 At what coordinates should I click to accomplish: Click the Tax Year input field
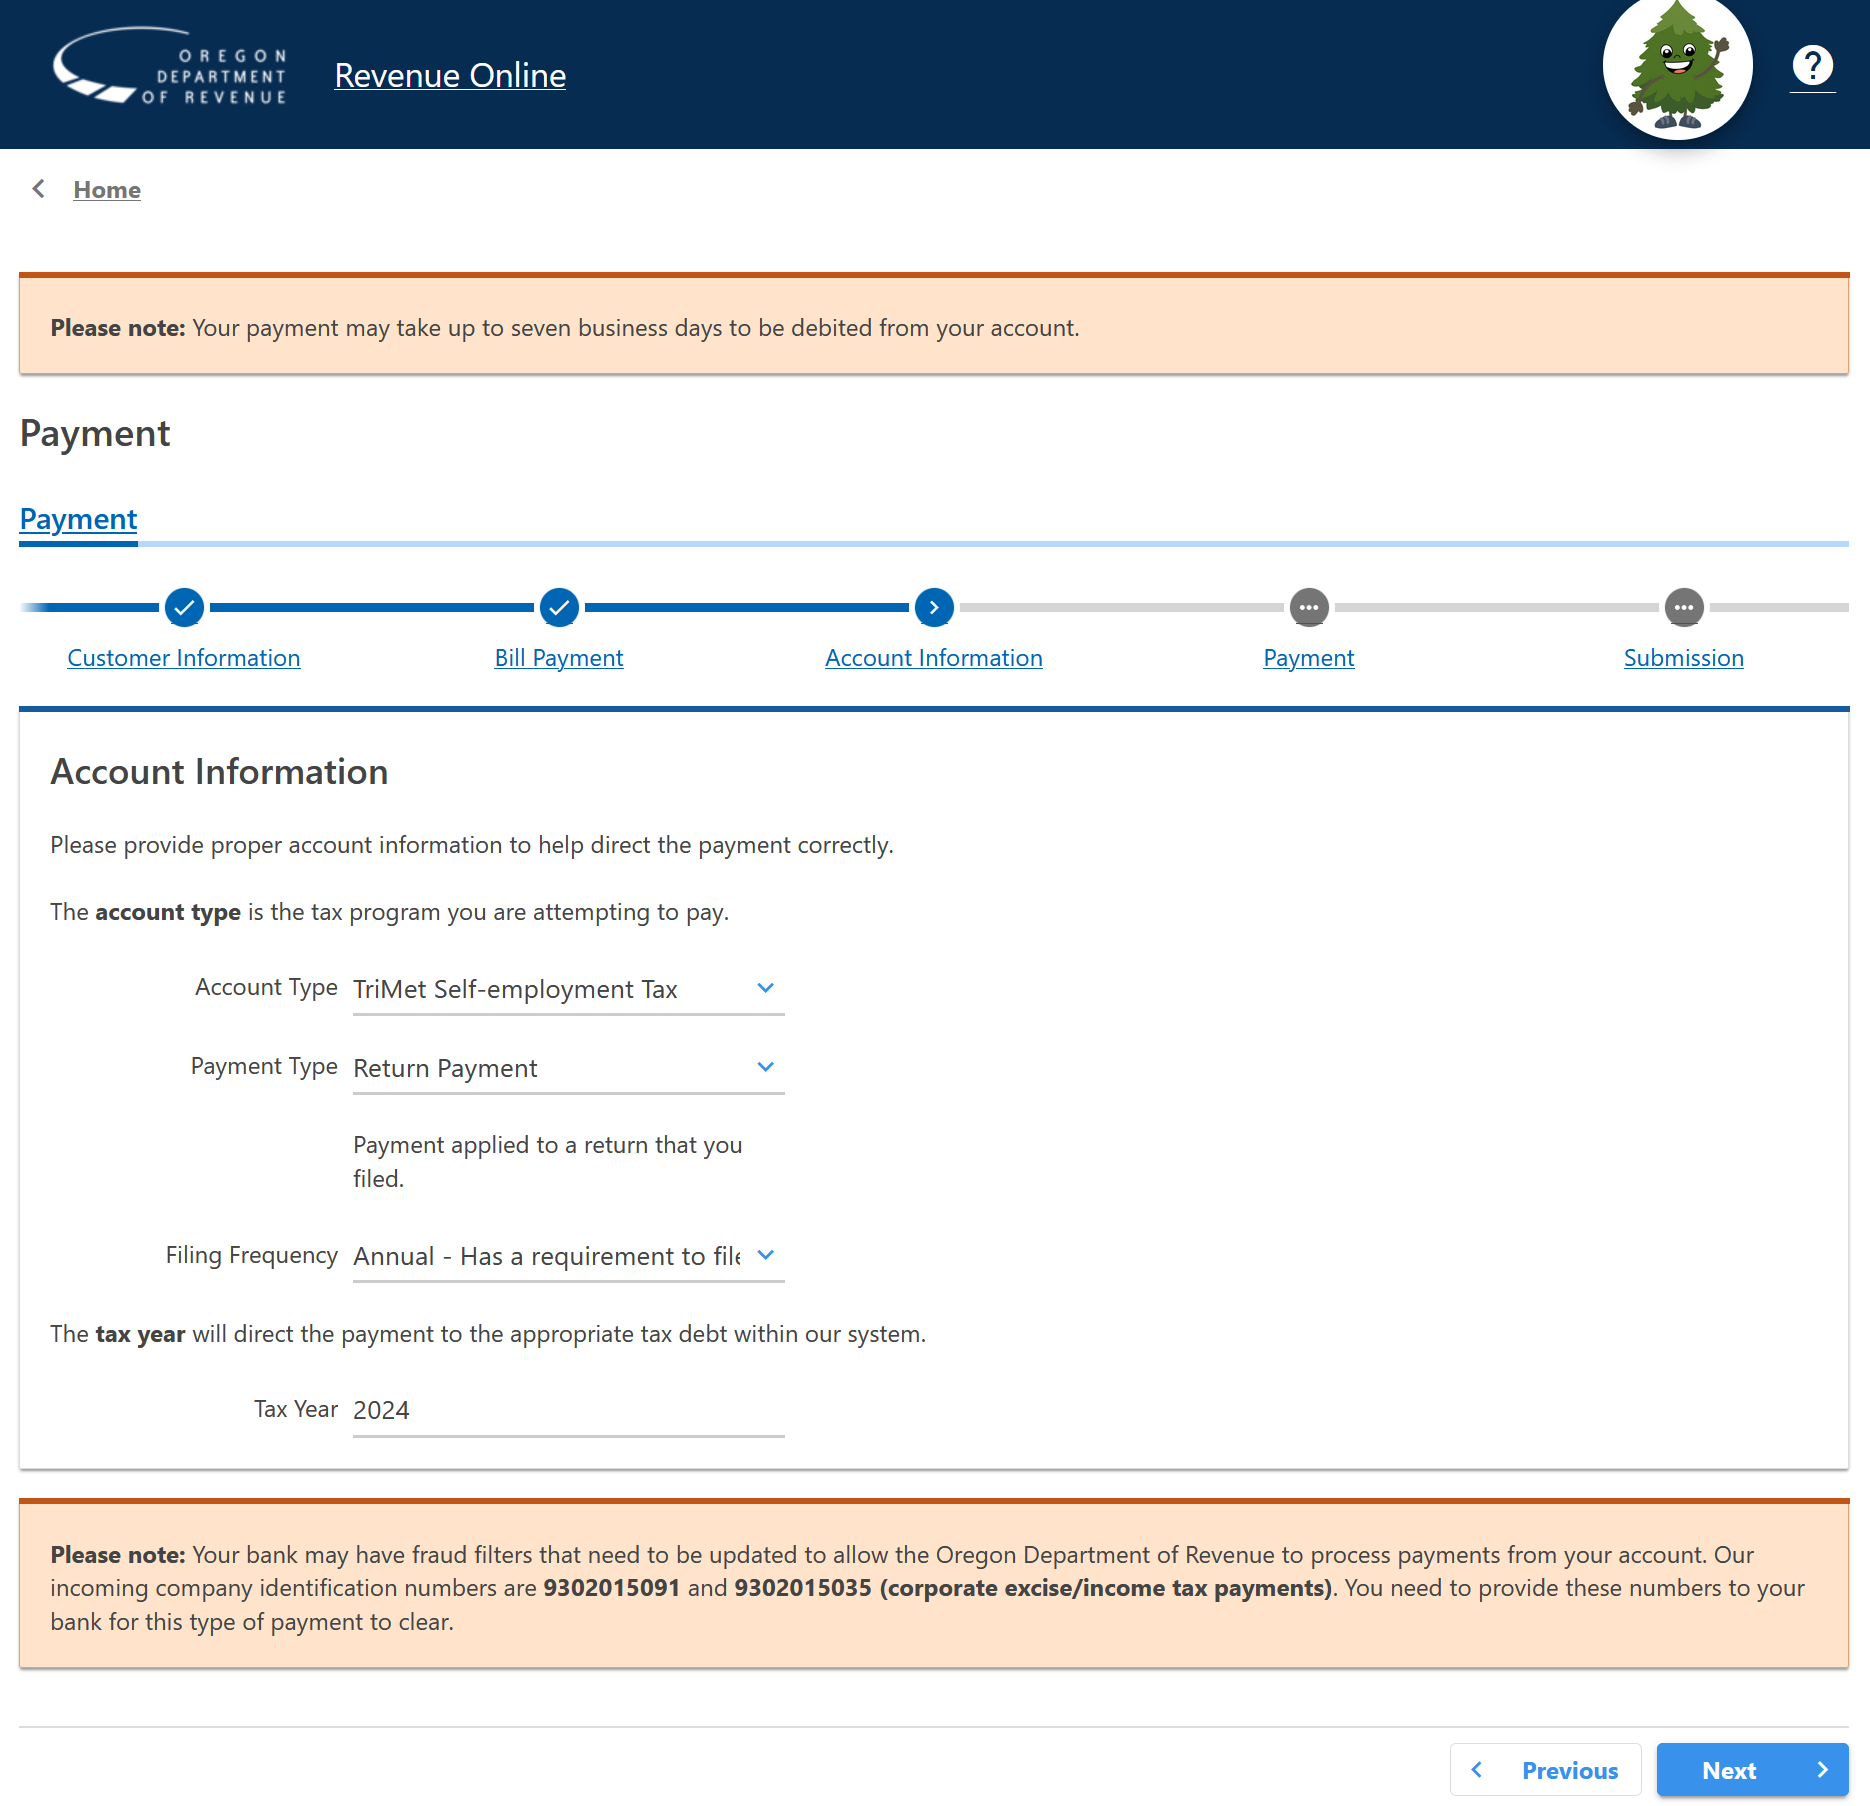567,1410
